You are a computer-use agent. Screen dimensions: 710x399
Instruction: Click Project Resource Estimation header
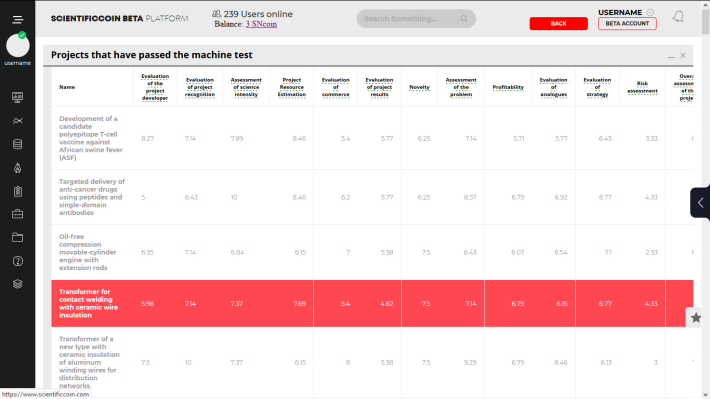point(292,87)
